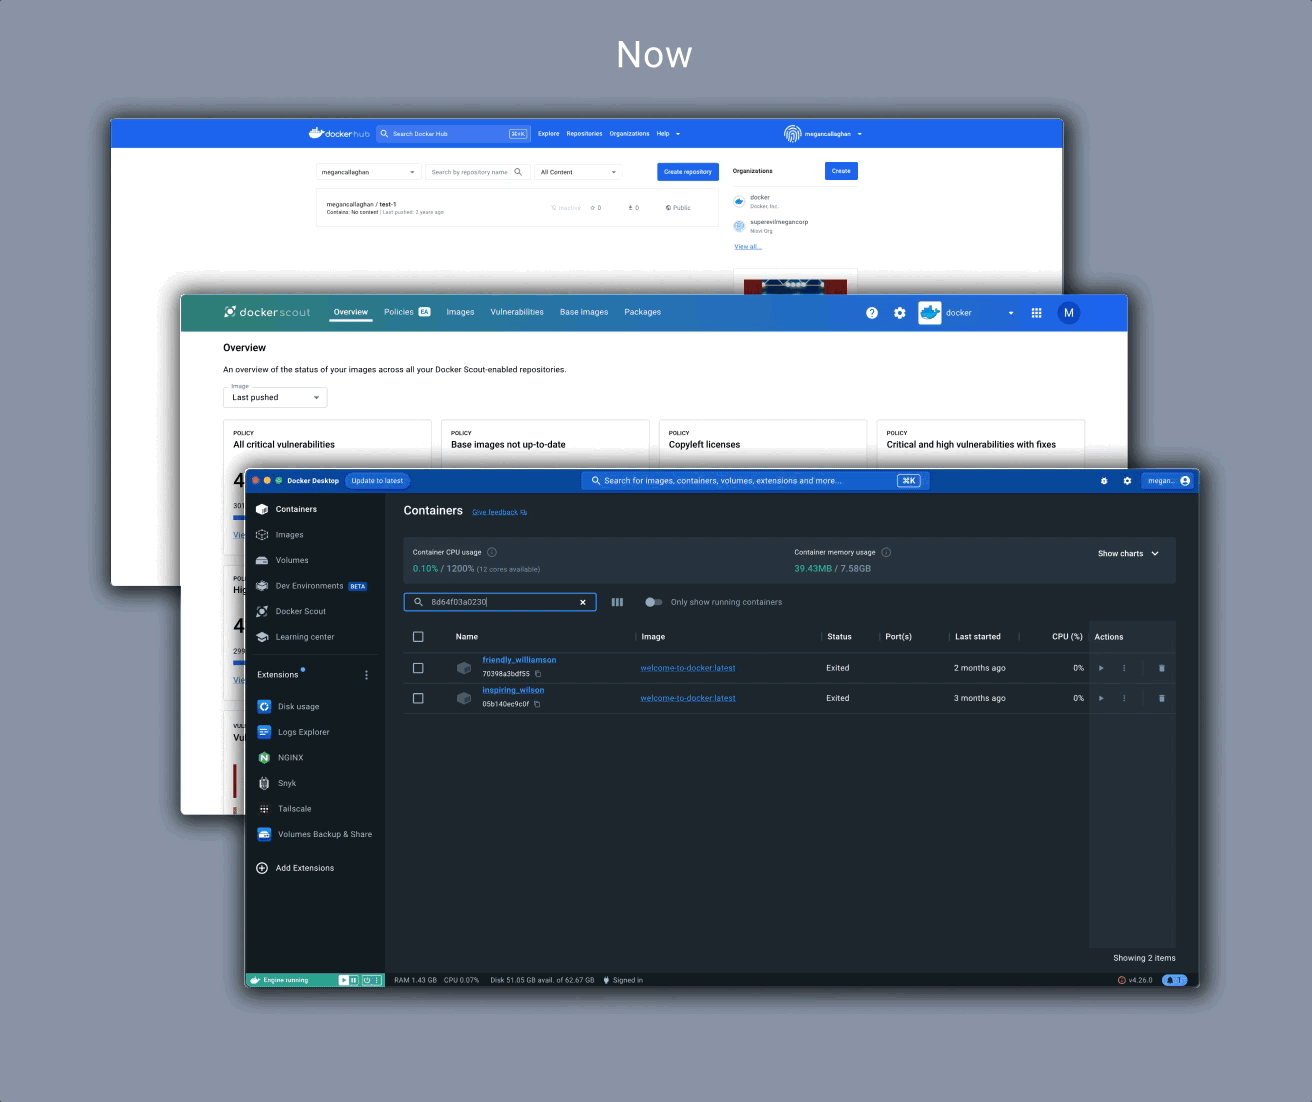The width and height of the screenshot is (1312, 1102).
Task: Check the select-all containers checkbox
Action: click(x=418, y=636)
